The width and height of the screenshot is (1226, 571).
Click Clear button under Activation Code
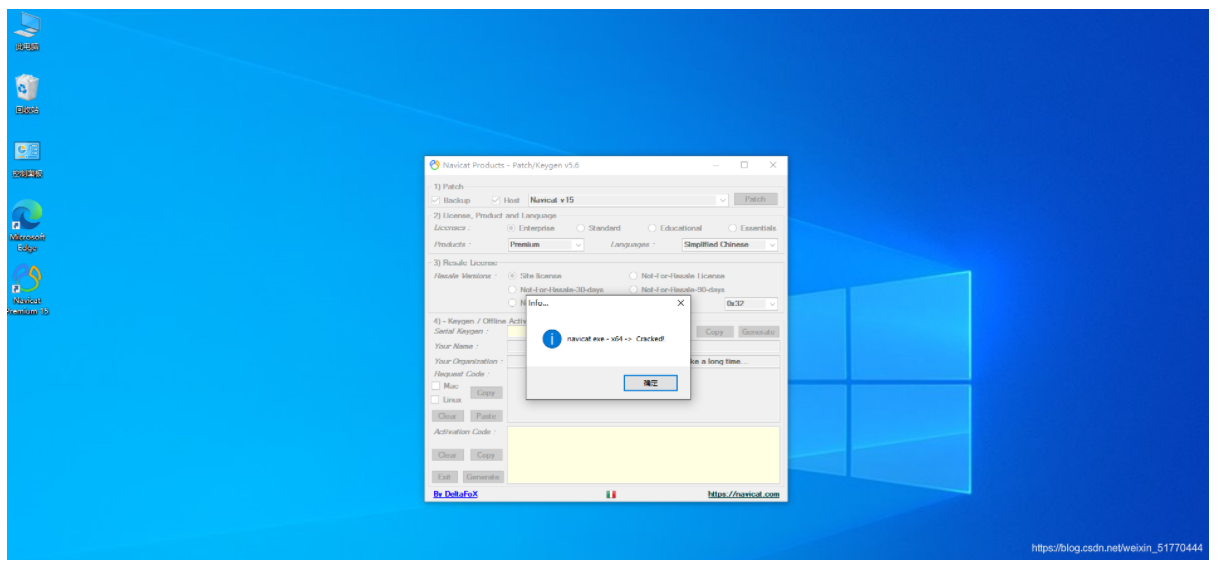(448, 455)
